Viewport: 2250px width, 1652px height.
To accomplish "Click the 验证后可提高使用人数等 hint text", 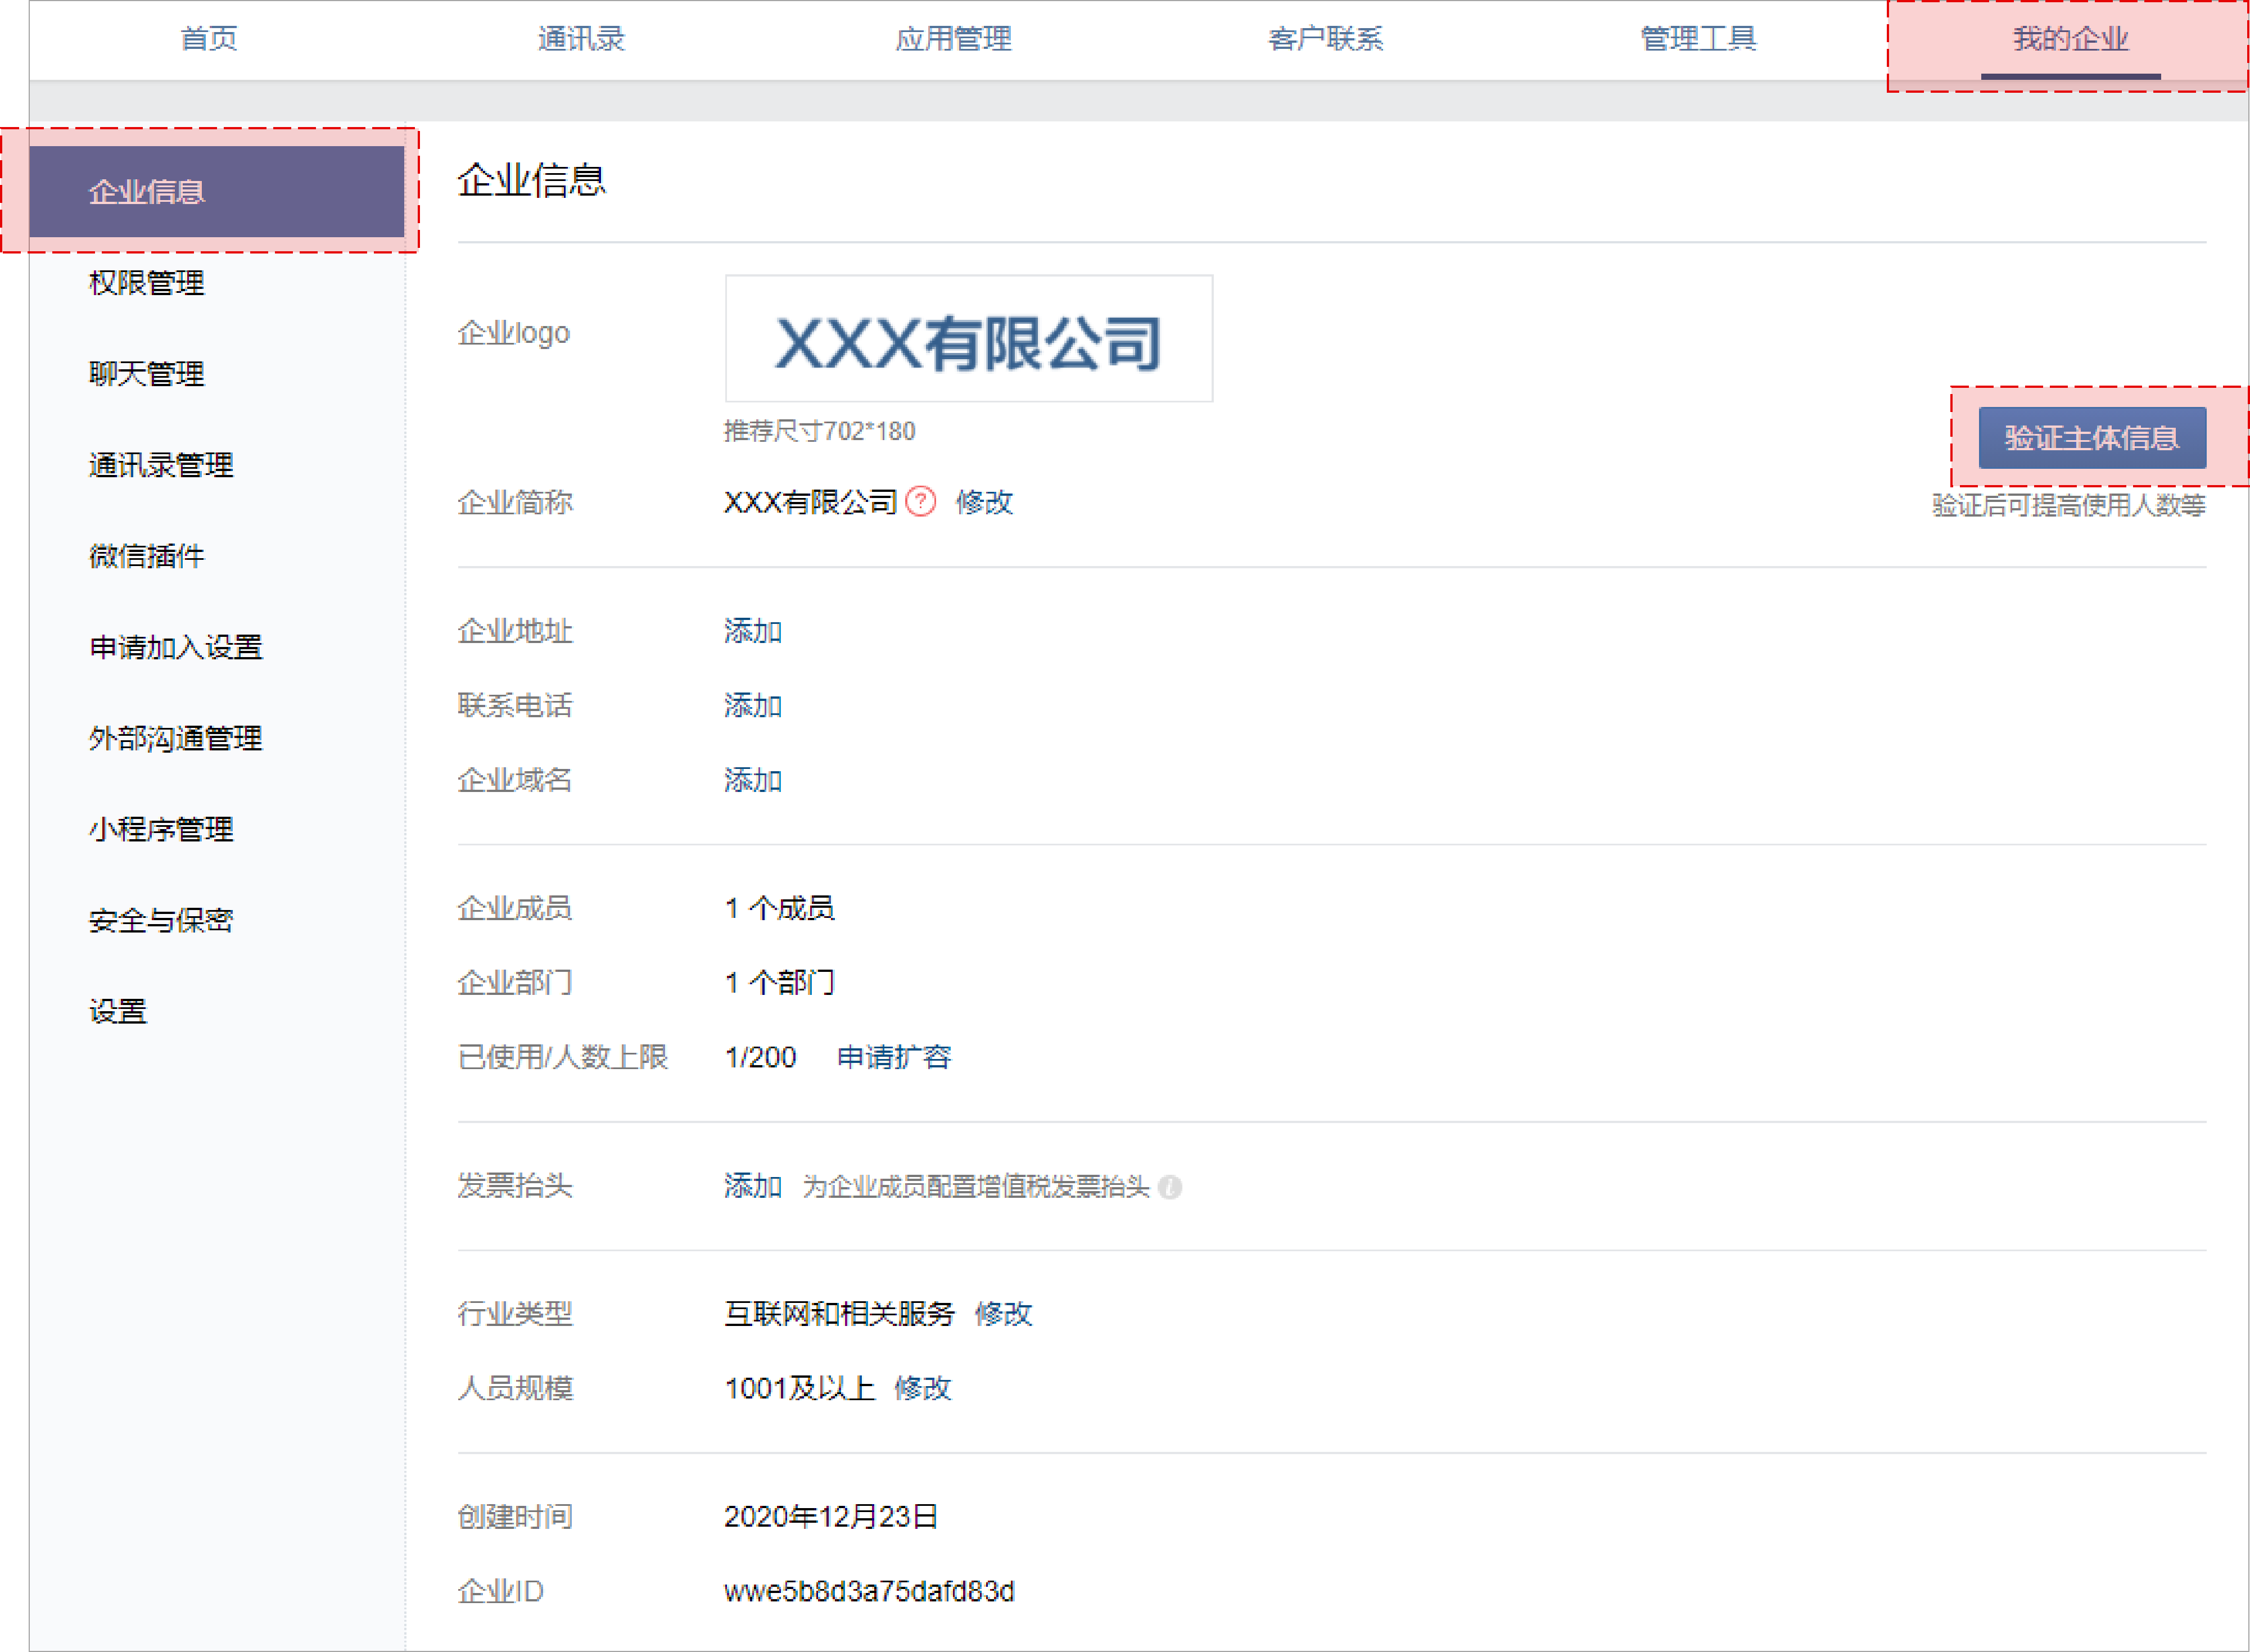I will click(2069, 505).
